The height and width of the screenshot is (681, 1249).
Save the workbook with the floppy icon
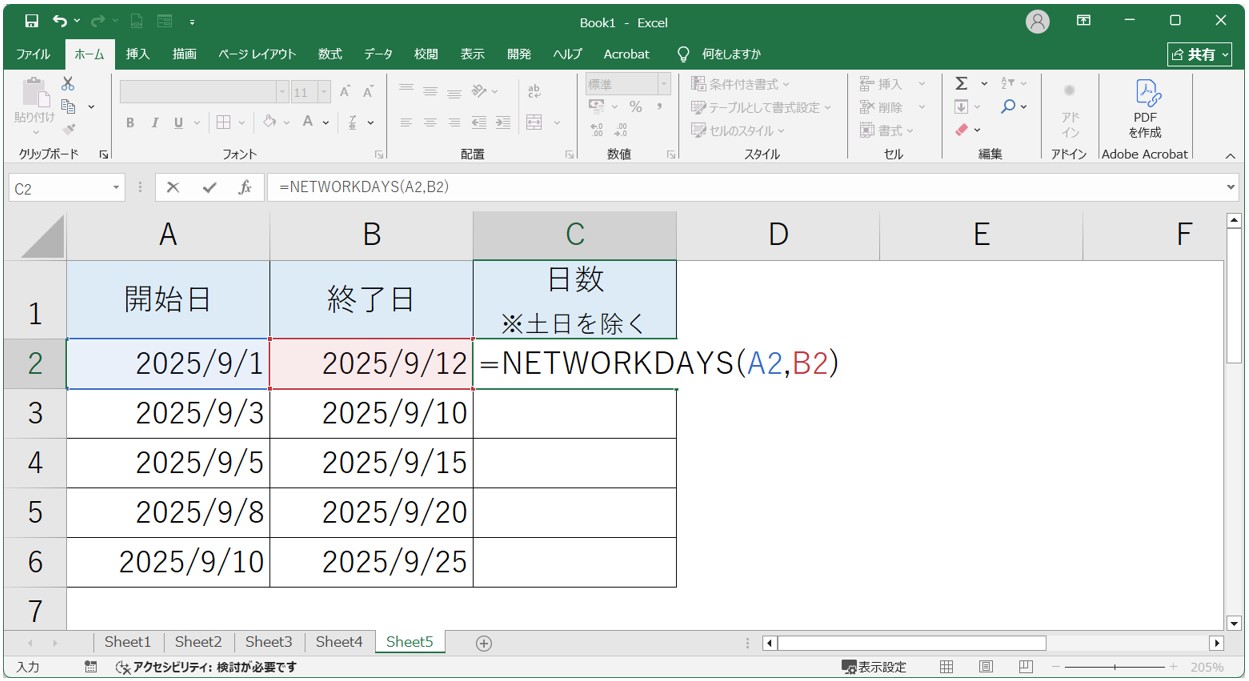click(31, 21)
